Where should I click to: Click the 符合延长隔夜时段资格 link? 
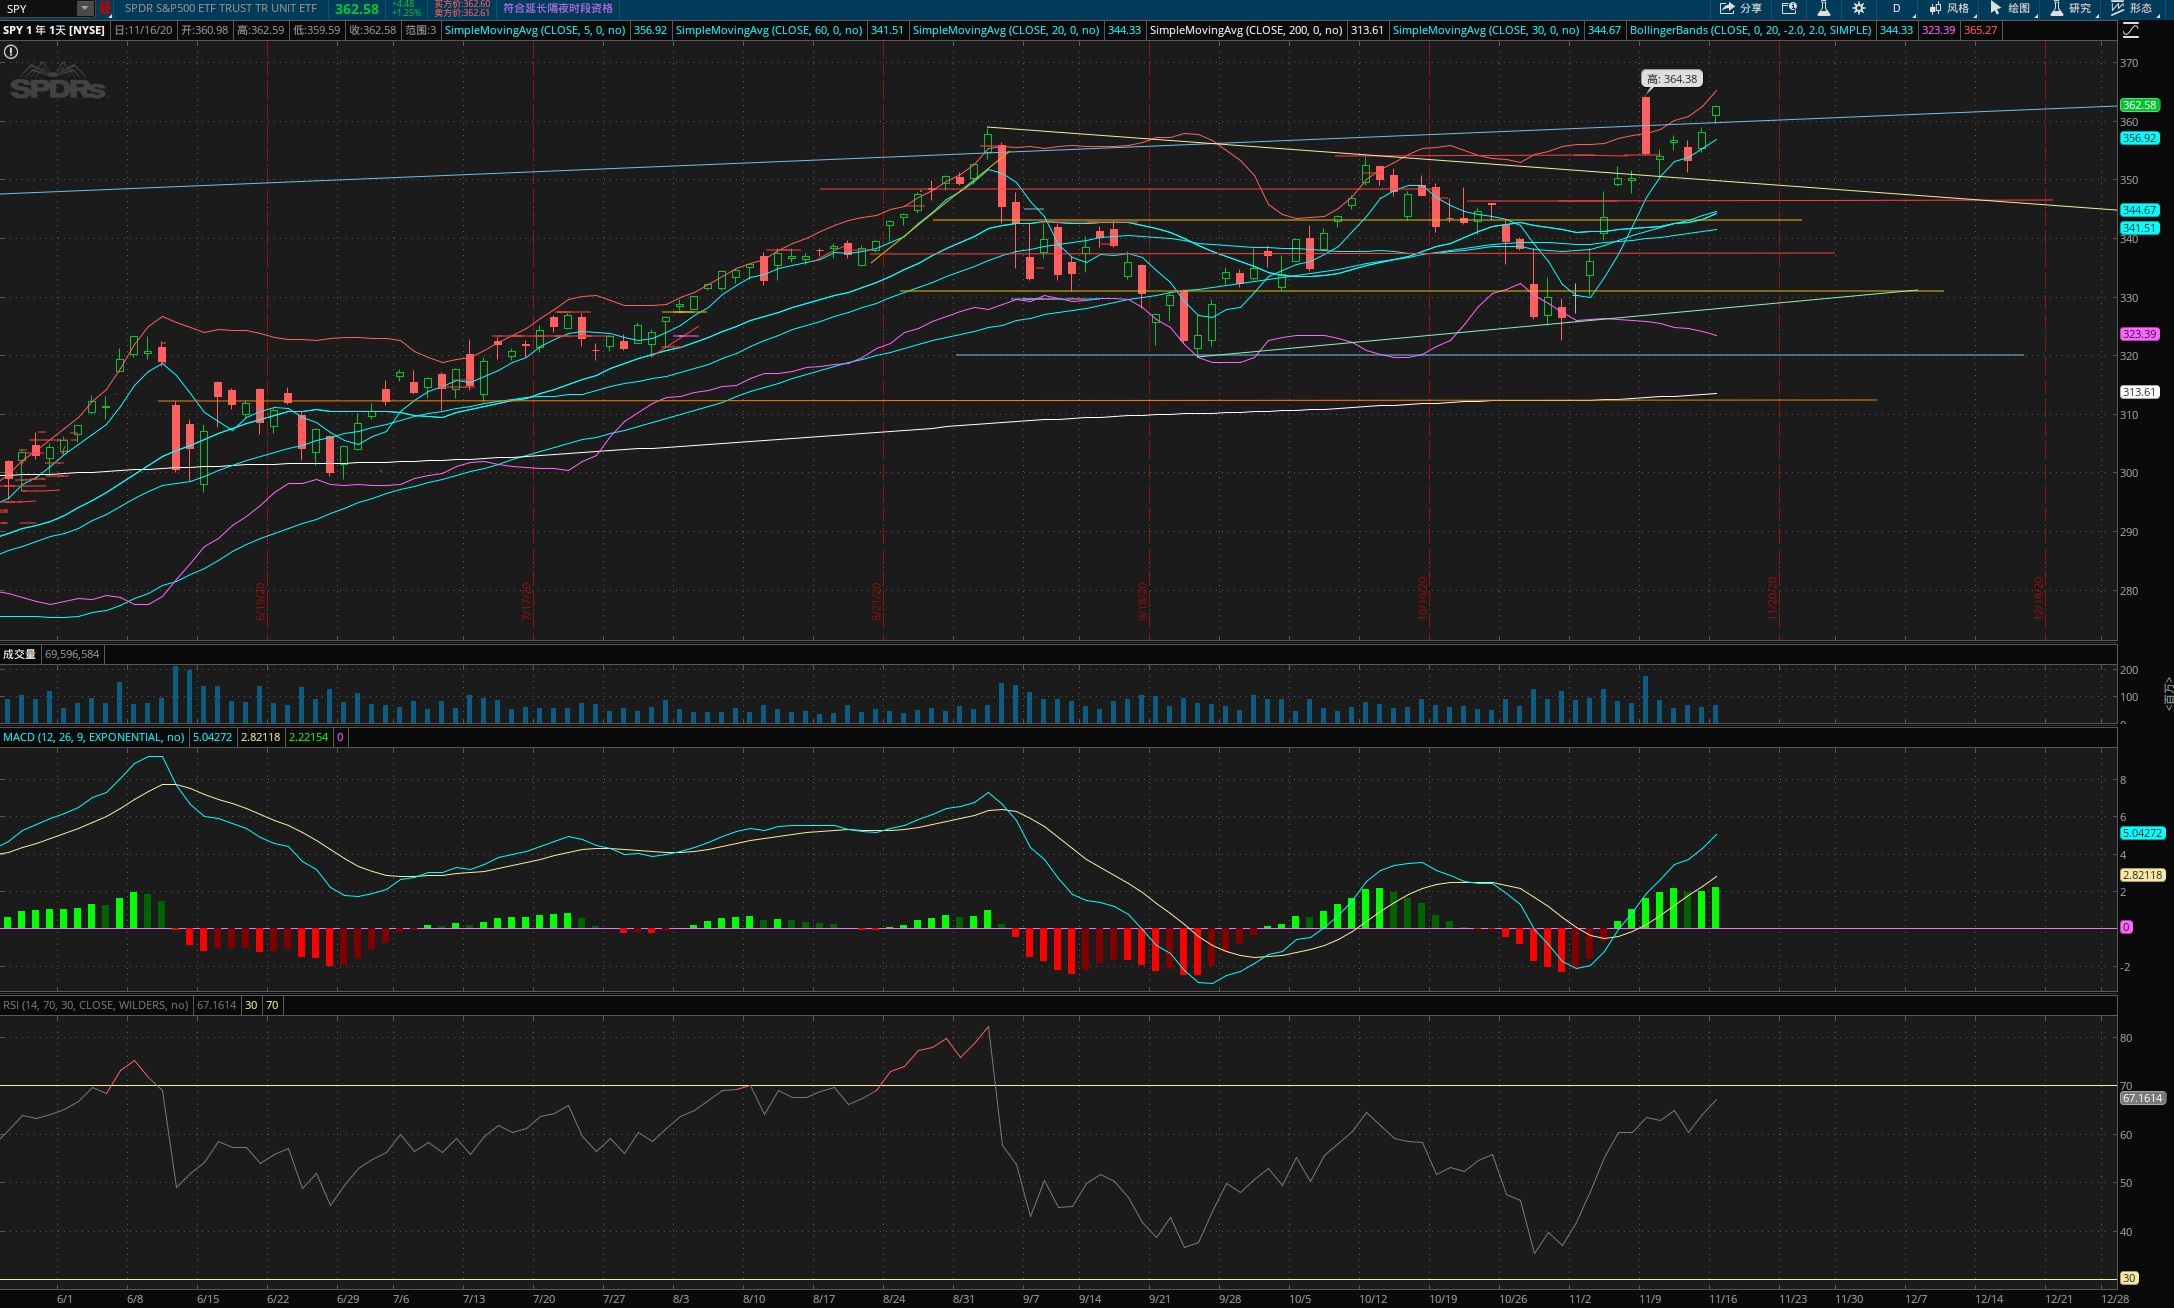pyautogui.click(x=558, y=8)
